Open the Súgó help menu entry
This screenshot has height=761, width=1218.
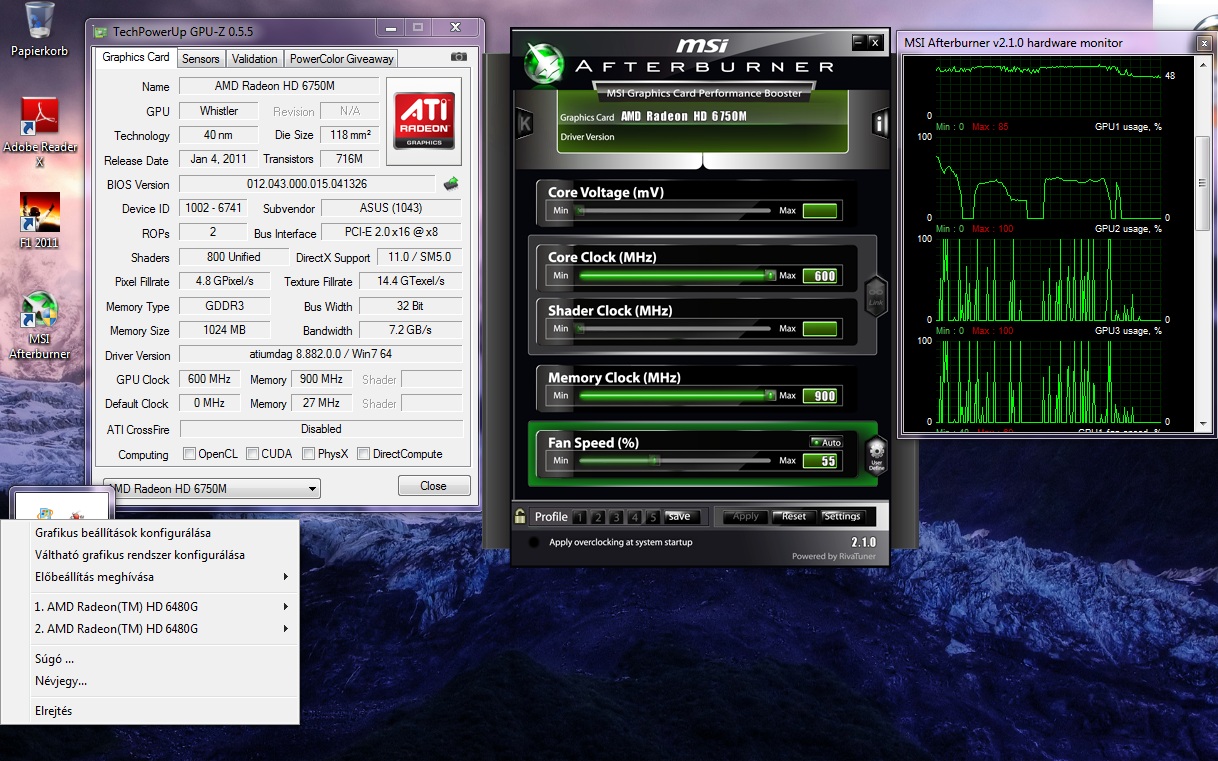150,659
